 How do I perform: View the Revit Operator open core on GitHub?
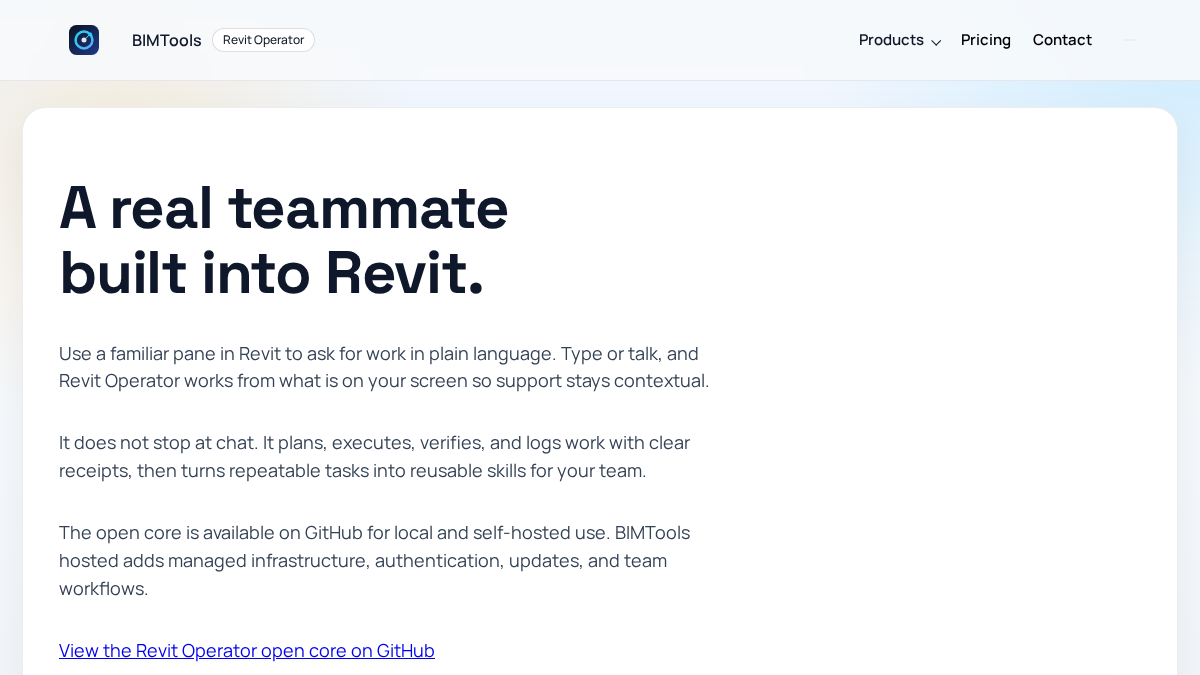(x=247, y=650)
